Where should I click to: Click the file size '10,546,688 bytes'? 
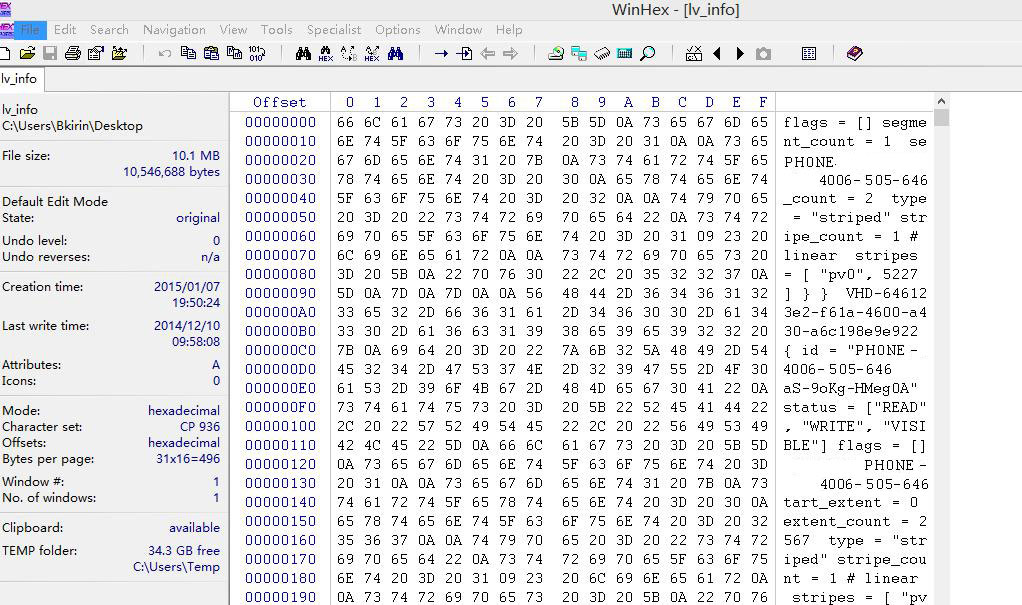point(171,172)
